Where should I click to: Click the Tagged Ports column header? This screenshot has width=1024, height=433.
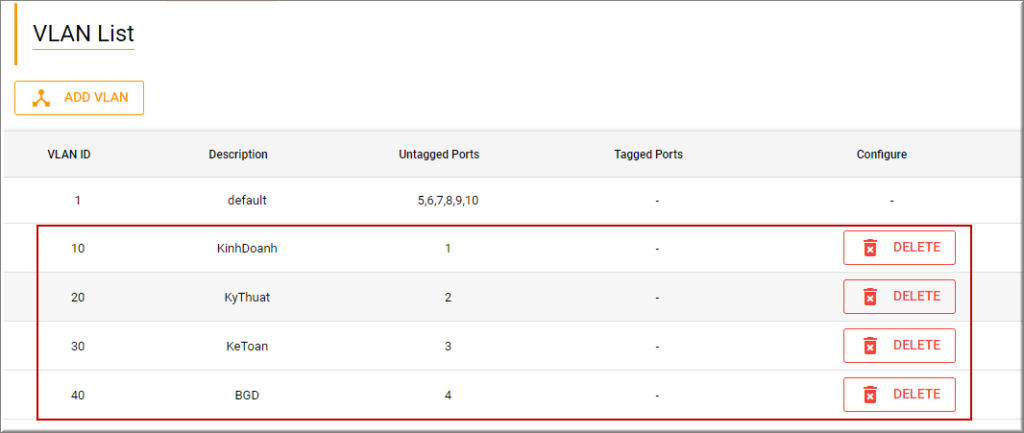pyautogui.click(x=648, y=155)
